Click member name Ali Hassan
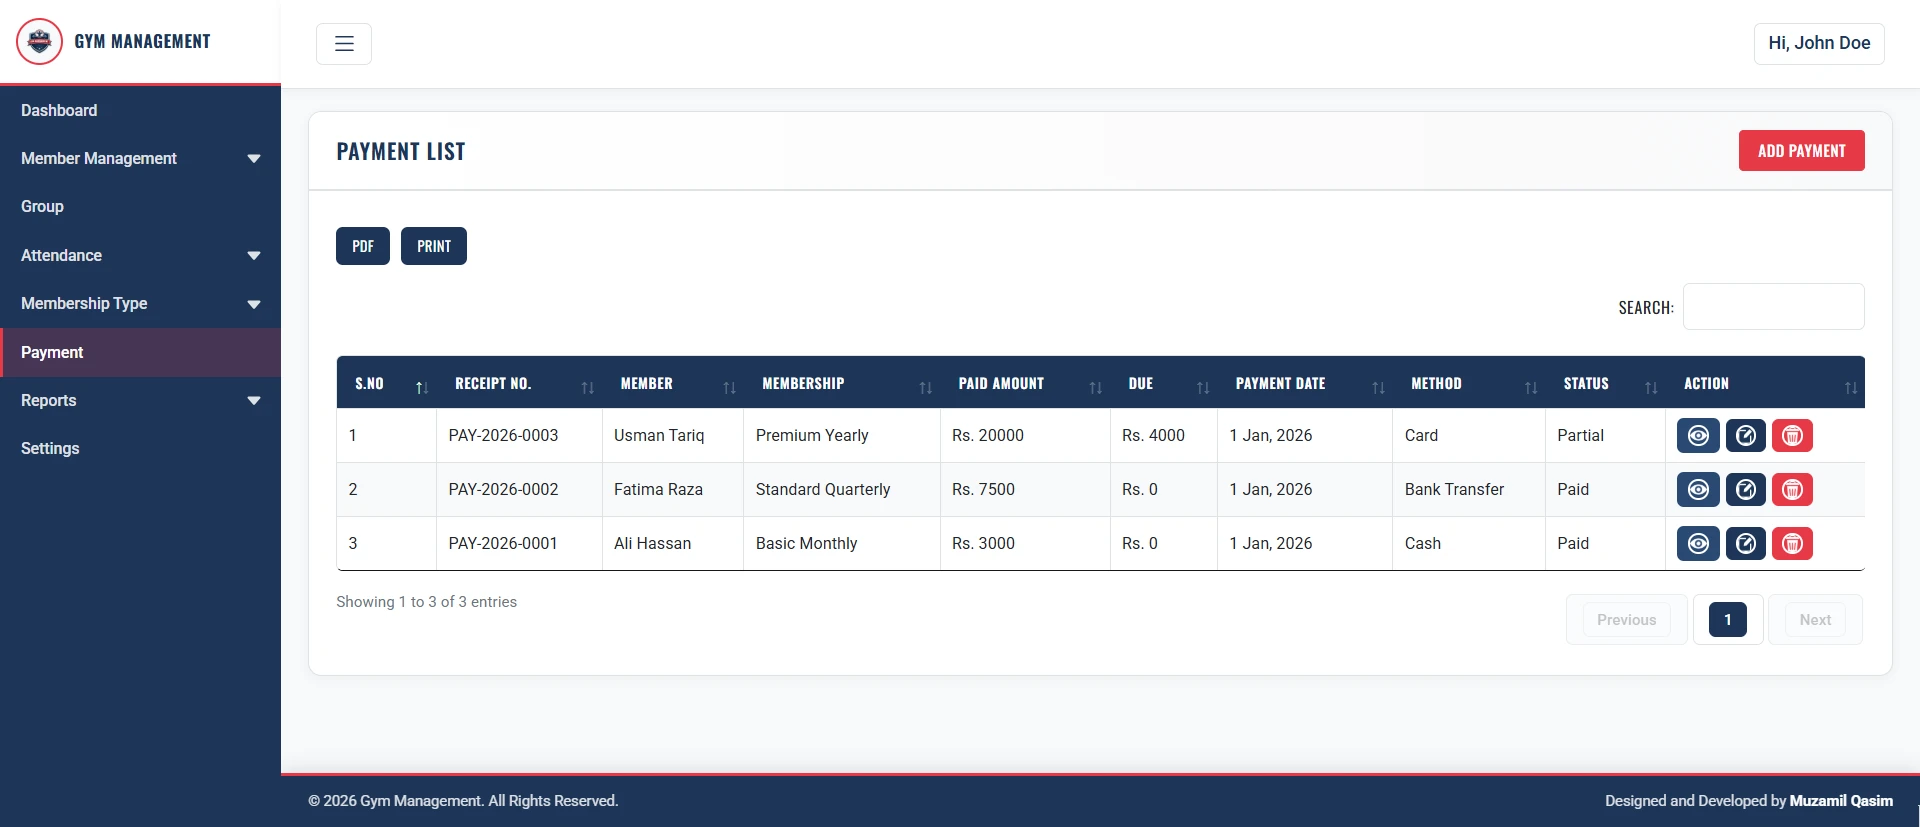The width and height of the screenshot is (1920, 827). (x=652, y=544)
